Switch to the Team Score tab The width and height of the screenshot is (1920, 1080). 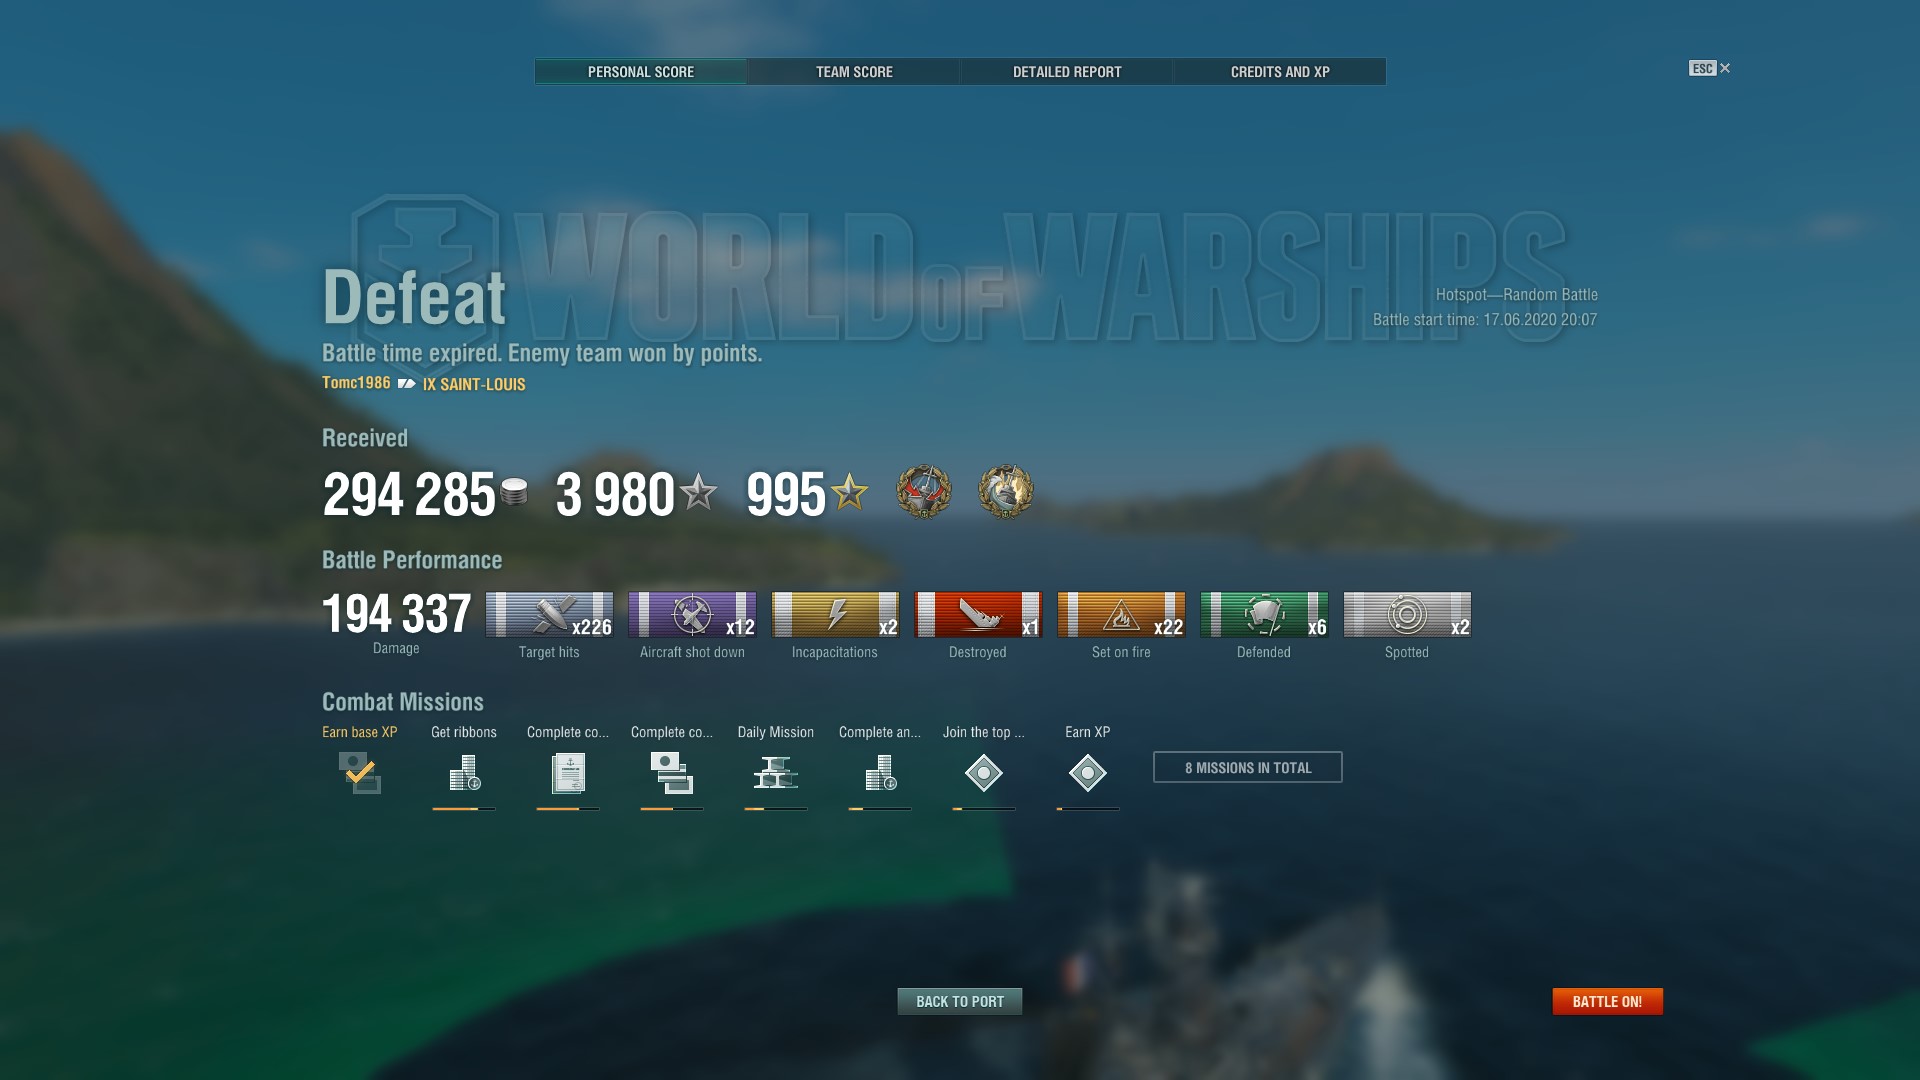(x=854, y=72)
